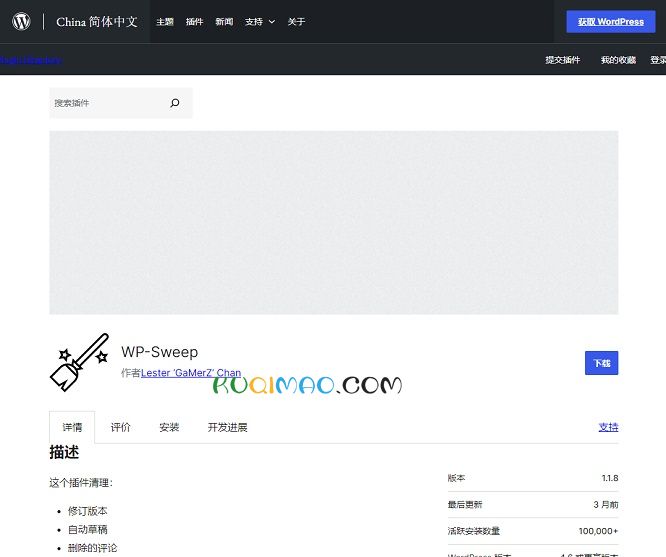The image size is (666, 557).
Task: Click the 版本 label
Action: point(456,478)
